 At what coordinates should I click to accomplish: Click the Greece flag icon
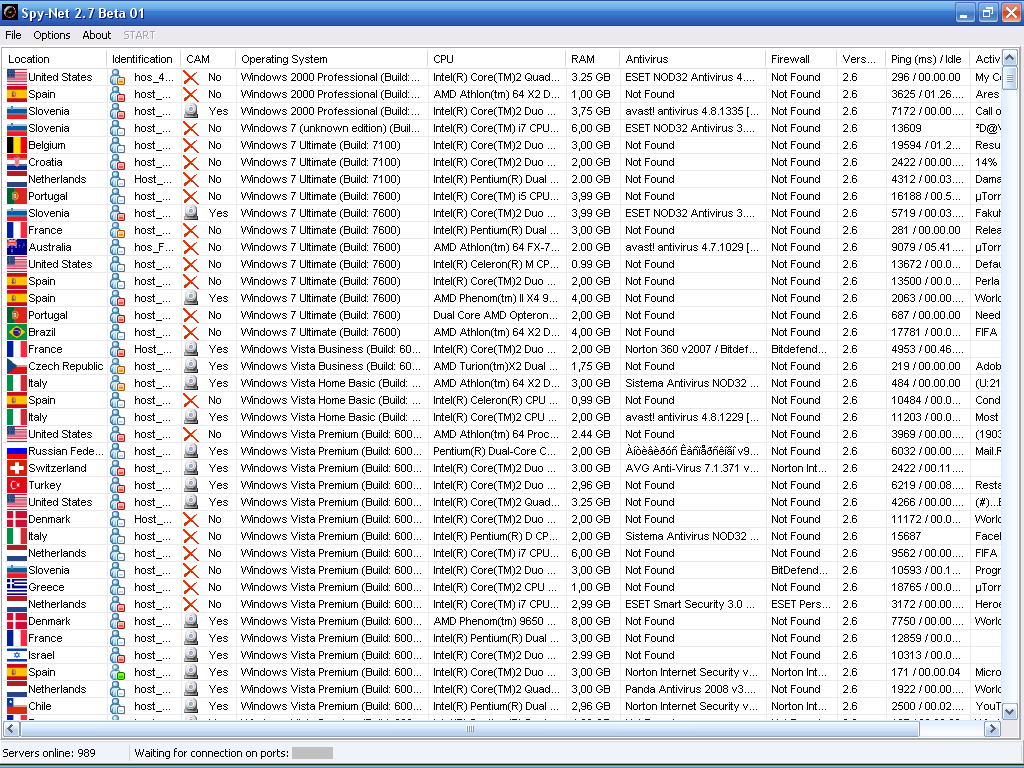pos(17,586)
